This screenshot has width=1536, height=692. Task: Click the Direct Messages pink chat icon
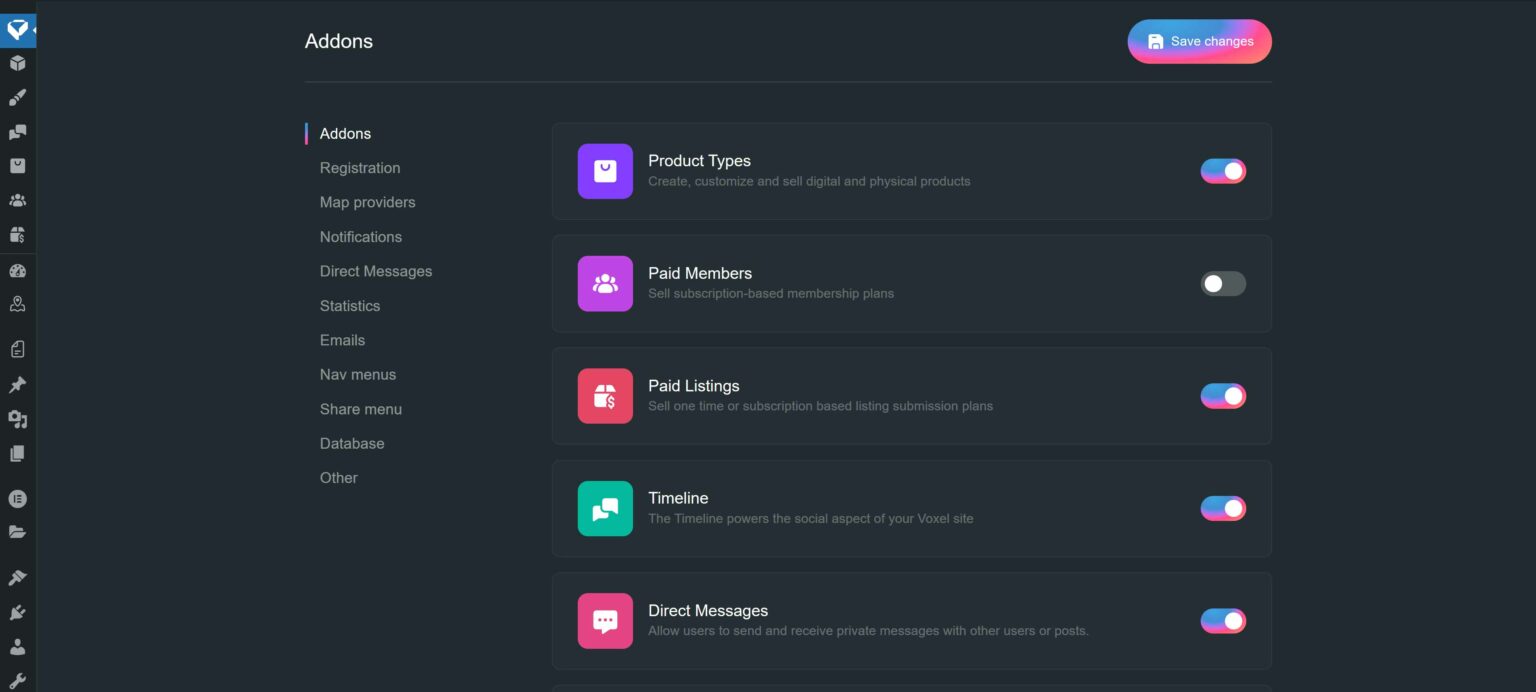(x=604, y=620)
